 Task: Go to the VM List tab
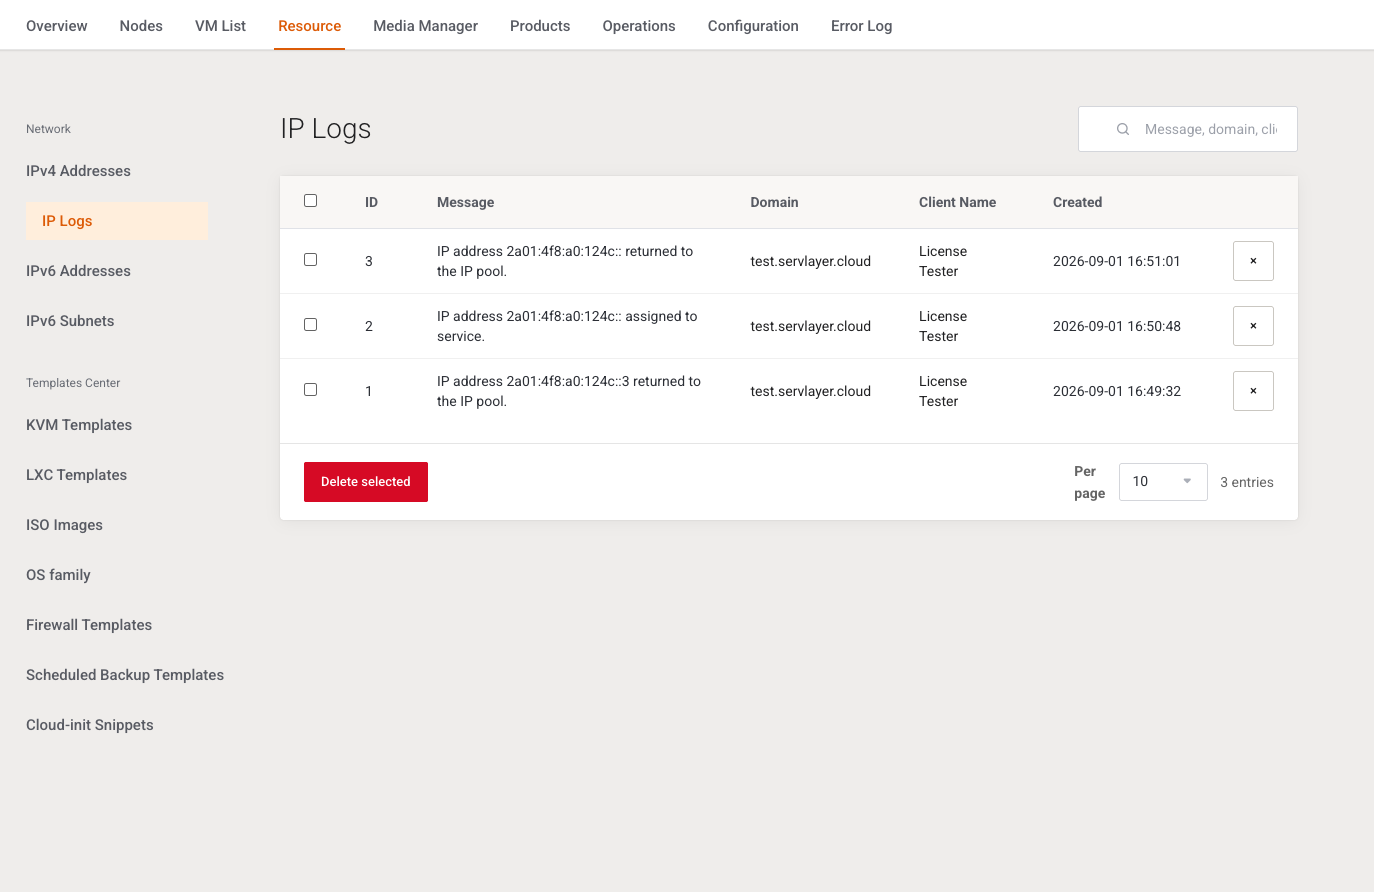pyautogui.click(x=220, y=26)
